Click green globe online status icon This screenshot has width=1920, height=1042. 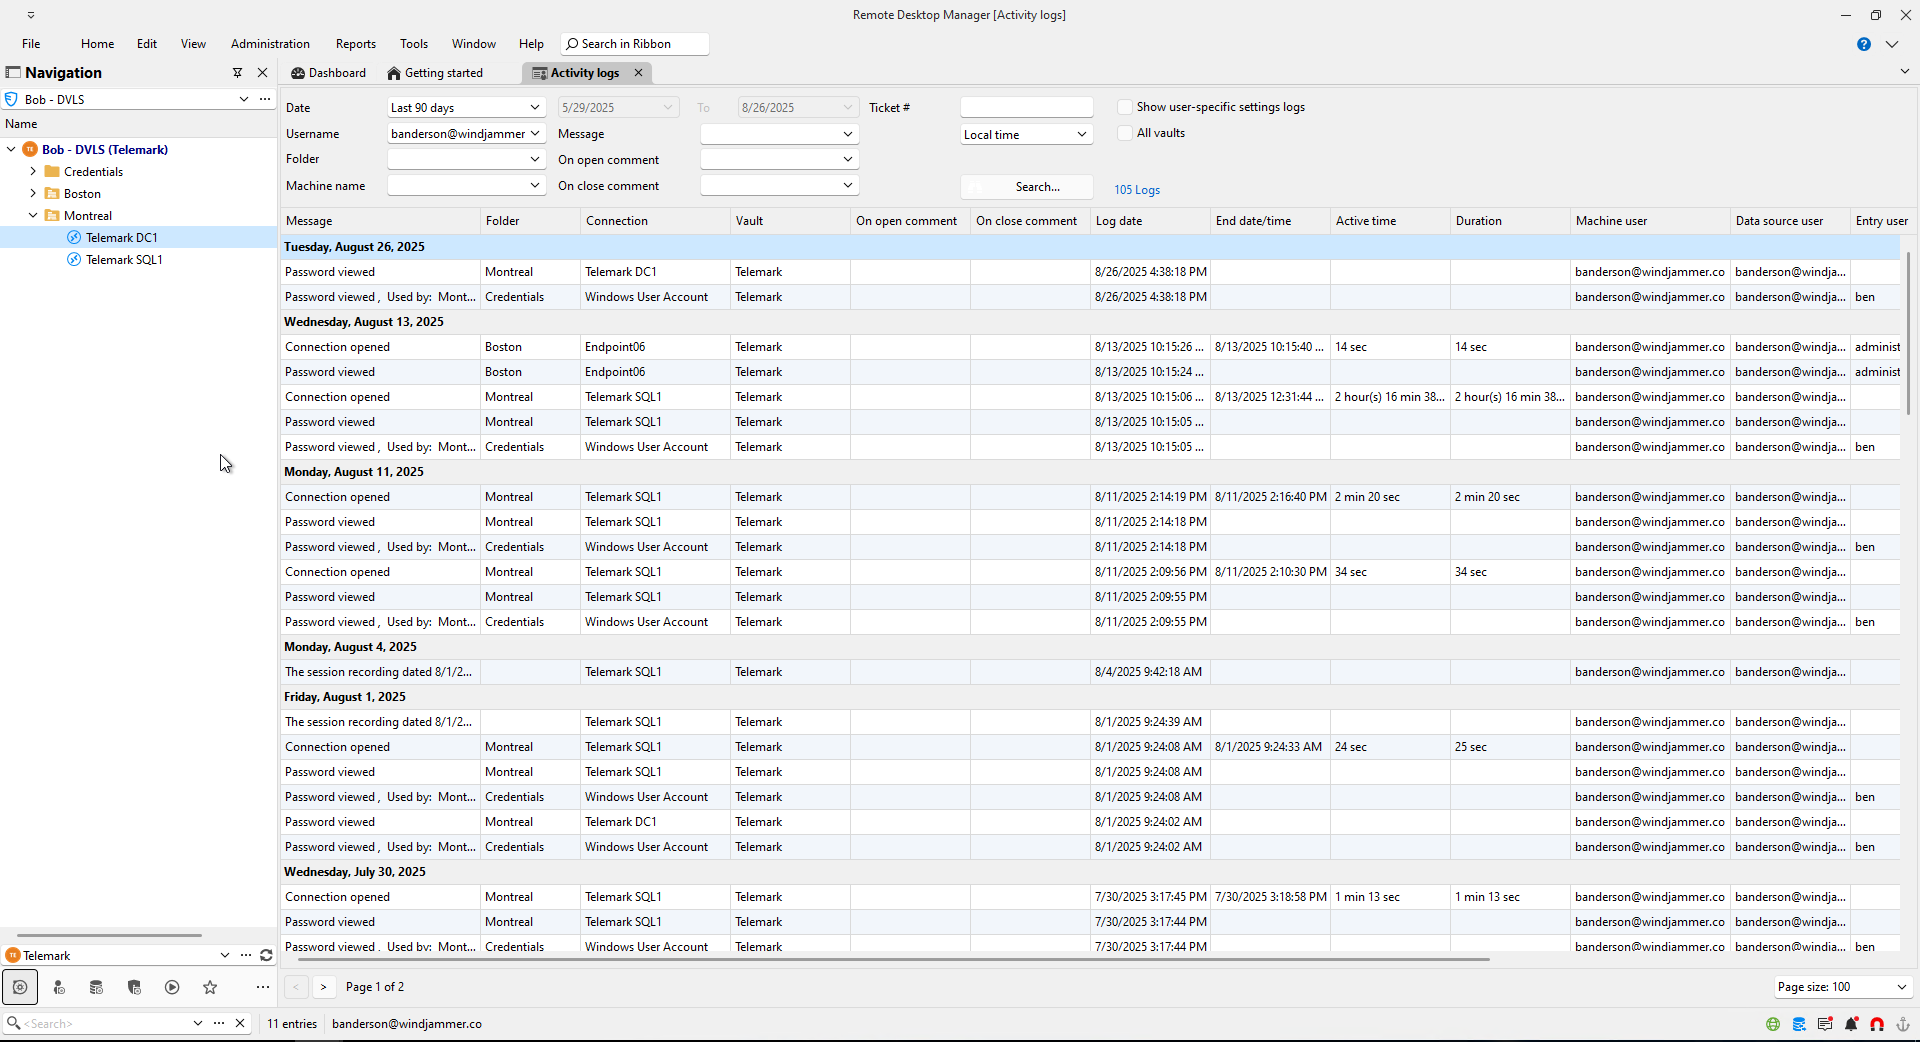(x=1773, y=1024)
